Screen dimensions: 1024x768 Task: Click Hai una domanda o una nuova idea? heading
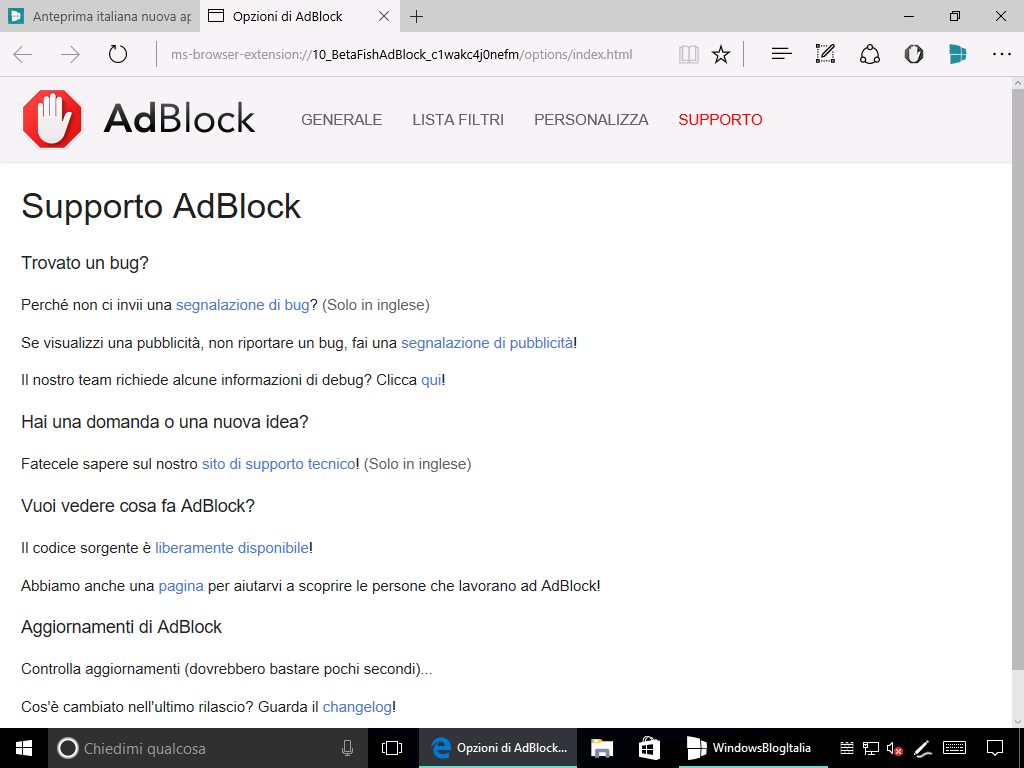click(x=165, y=422)
